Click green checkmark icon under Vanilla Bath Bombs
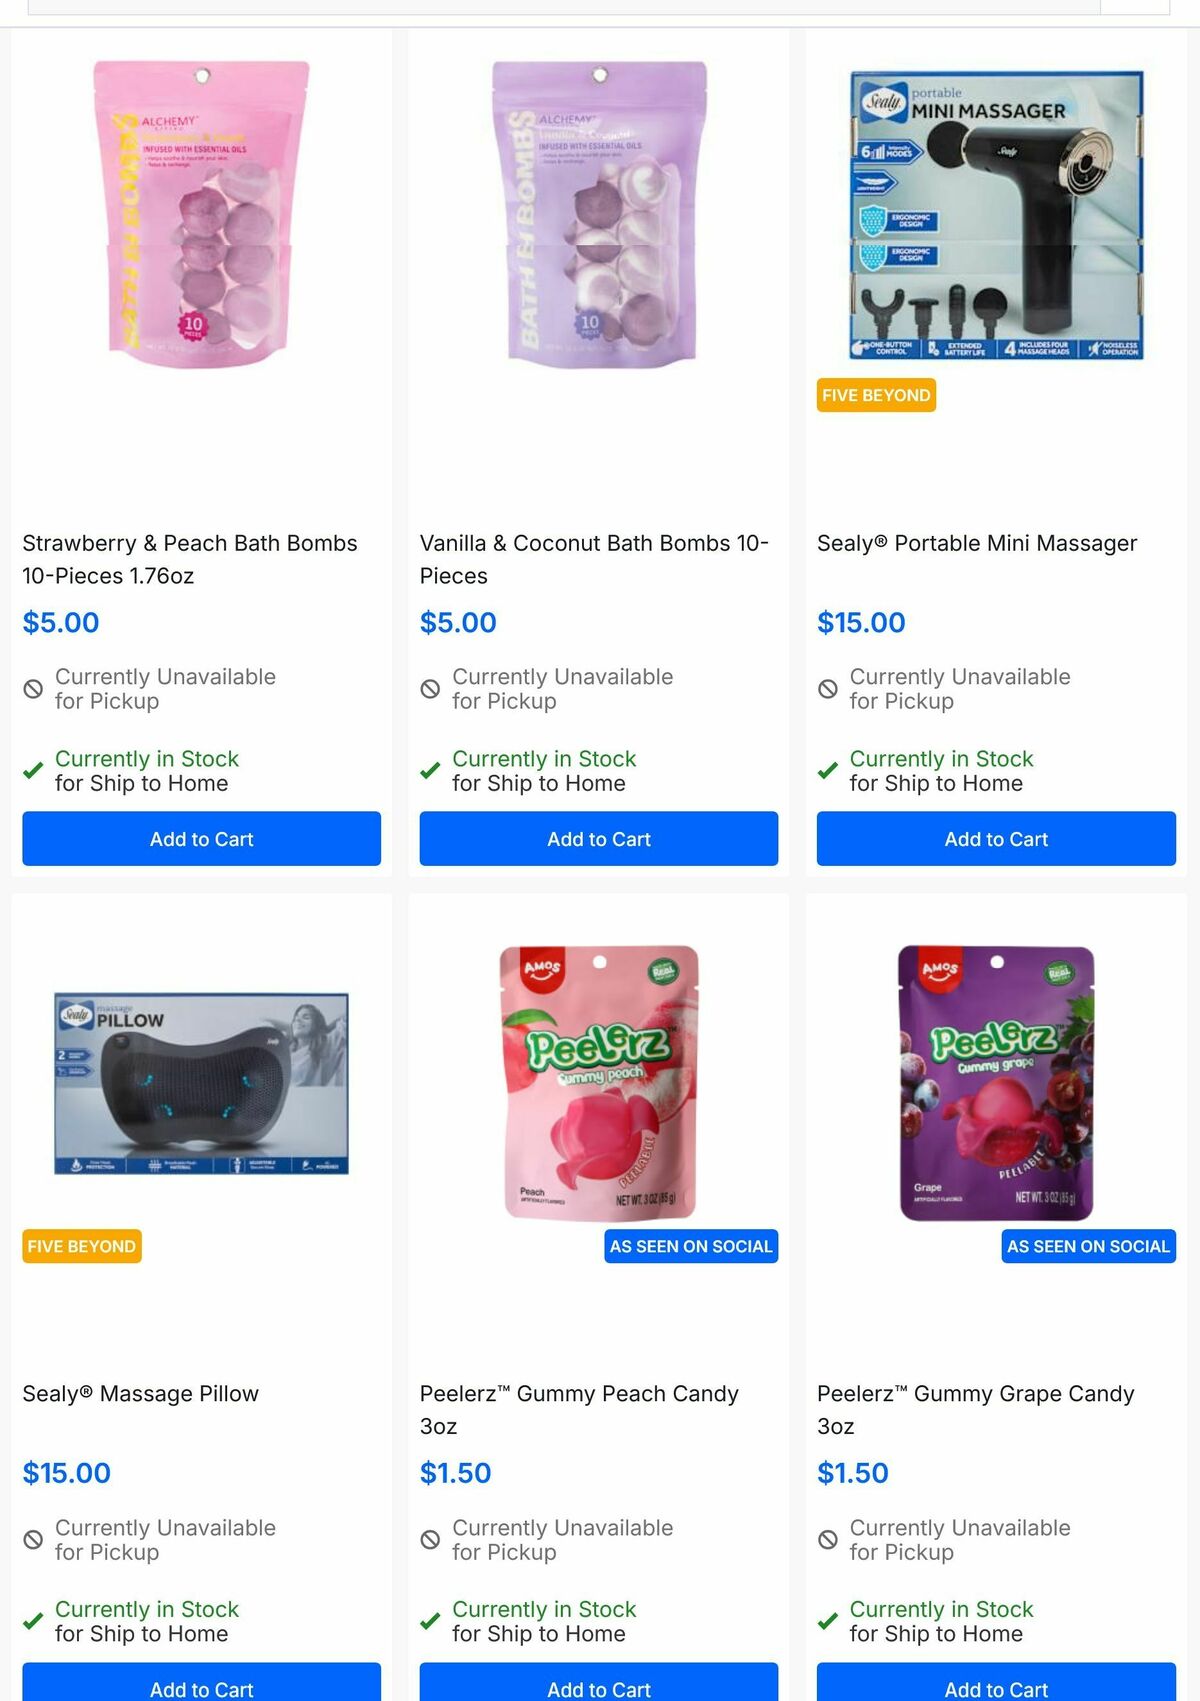Image resolution: width=1200 pixels, height=1701 pixels. pyautogui.click(x=430, y=770)
